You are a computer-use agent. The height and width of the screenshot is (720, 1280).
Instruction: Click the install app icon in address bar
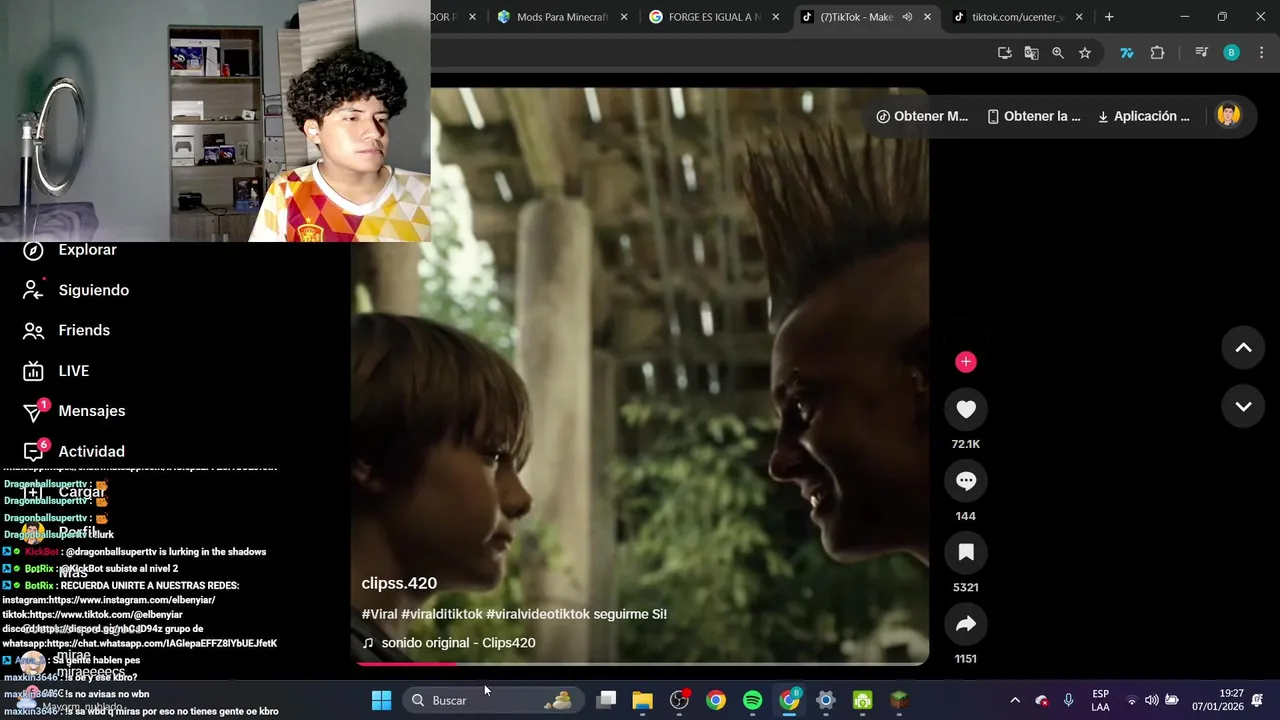[x=1005, y=53]
